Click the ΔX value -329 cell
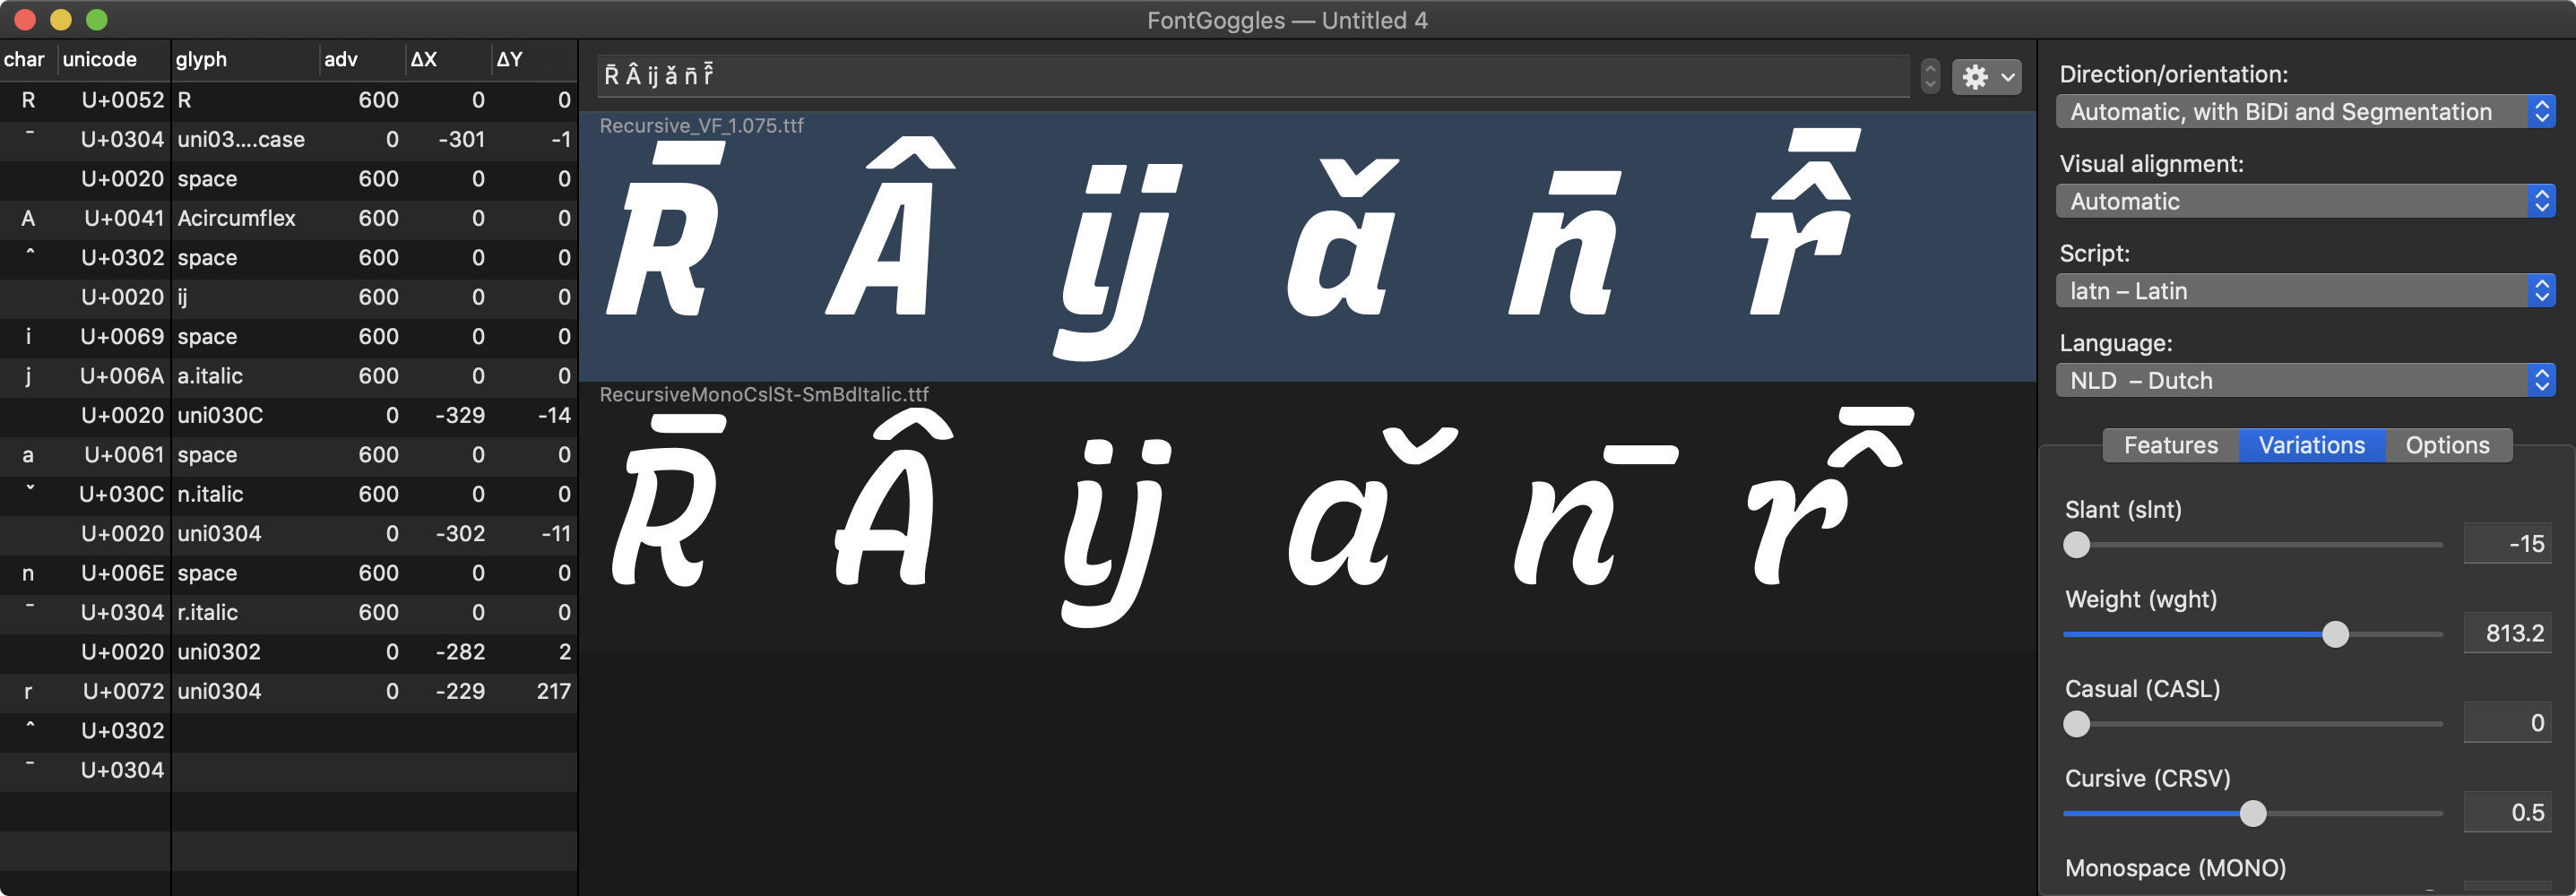Image resolution: width=2576 pixels, height=896 pixels. pyautogui.click(x=460, y=415)
